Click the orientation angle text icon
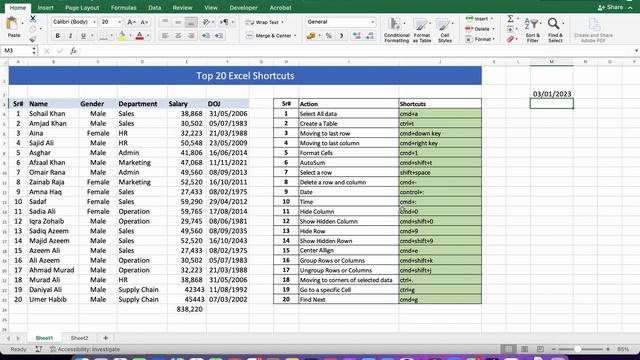640x360 pixels. coord(206,22)
